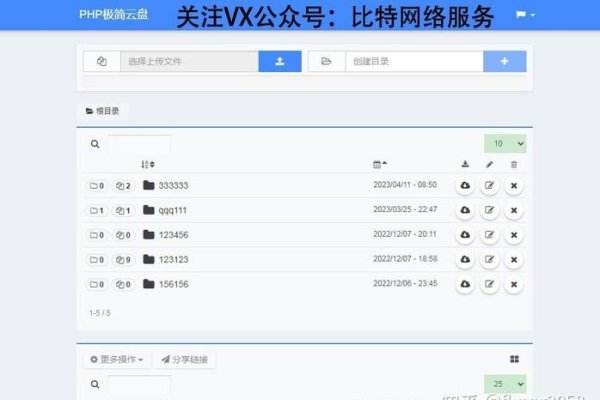Focus the 创建目录 input field
This screenshot has width=600, height=400.
(x=414, y=61)
